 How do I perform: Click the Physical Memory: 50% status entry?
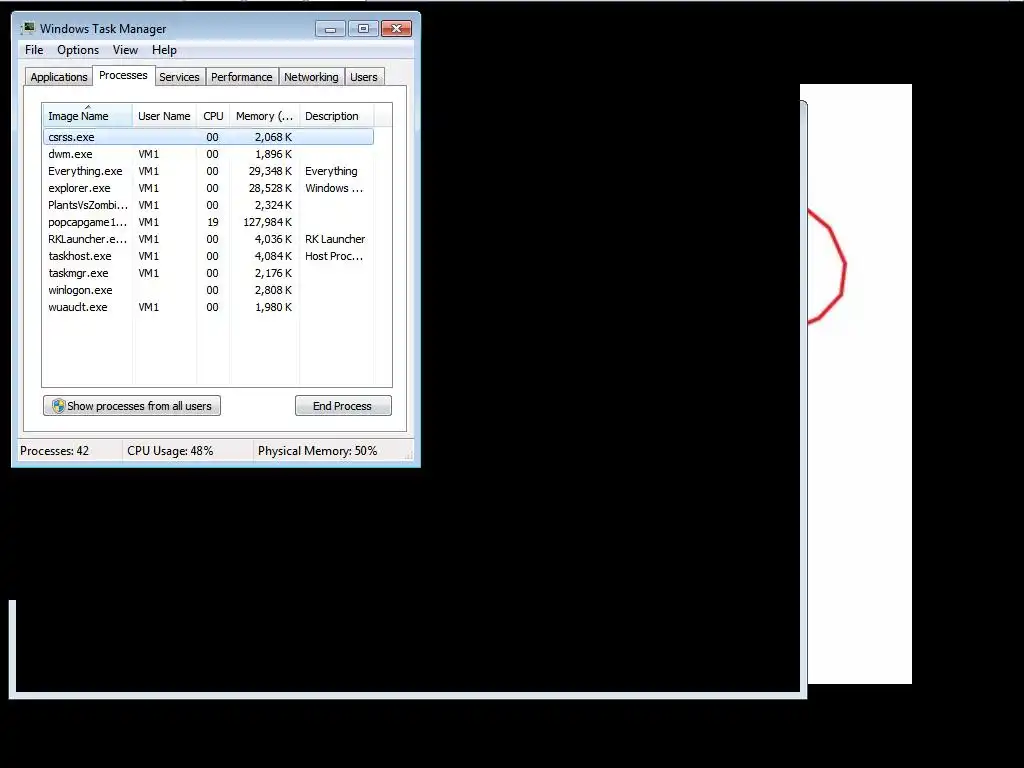(317, 451)
